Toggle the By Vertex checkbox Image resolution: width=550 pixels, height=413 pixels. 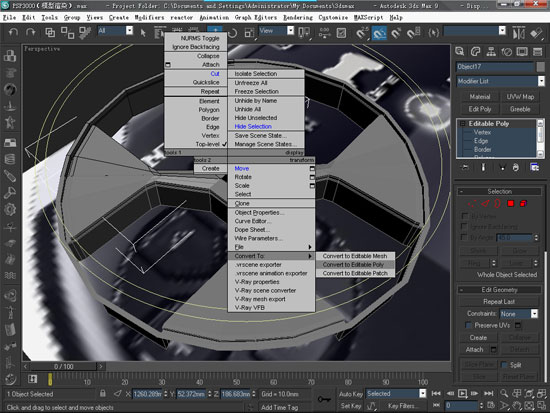pyautogui.click(x=464, y=215)
